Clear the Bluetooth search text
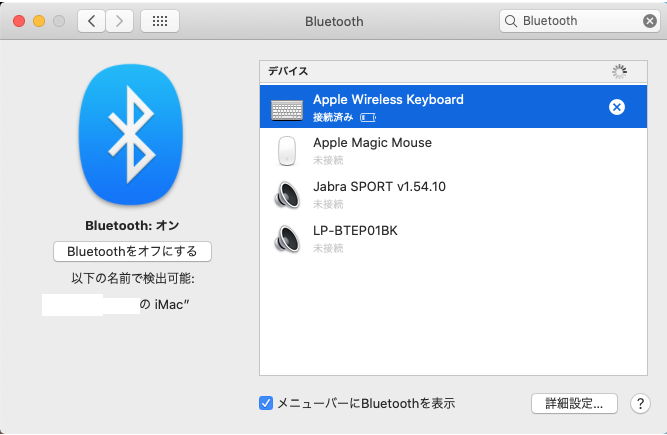This screenshot has width=667, height=435. (x=650, y=20)
